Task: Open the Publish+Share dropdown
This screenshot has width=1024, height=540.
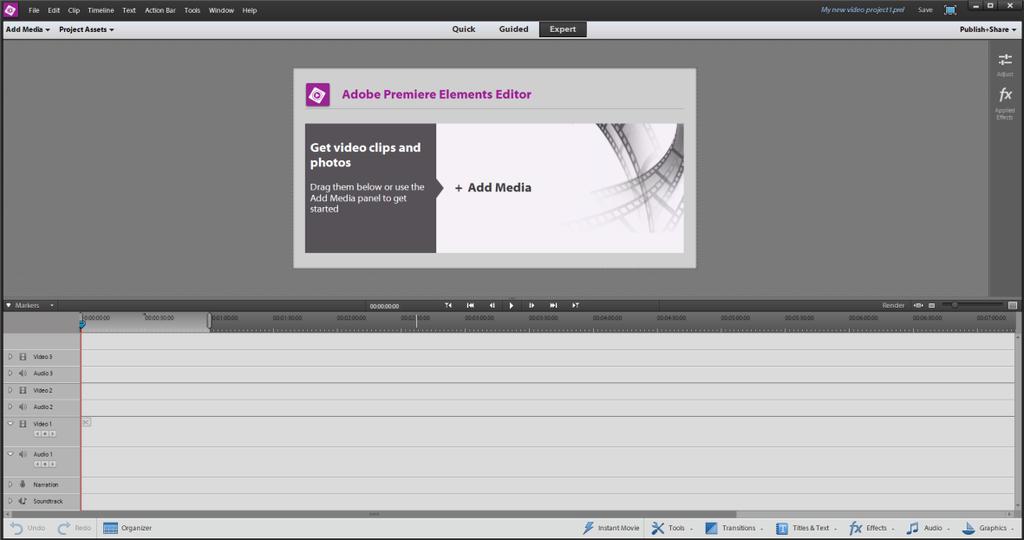Action: pyautogui.click(x=987, y=29)
